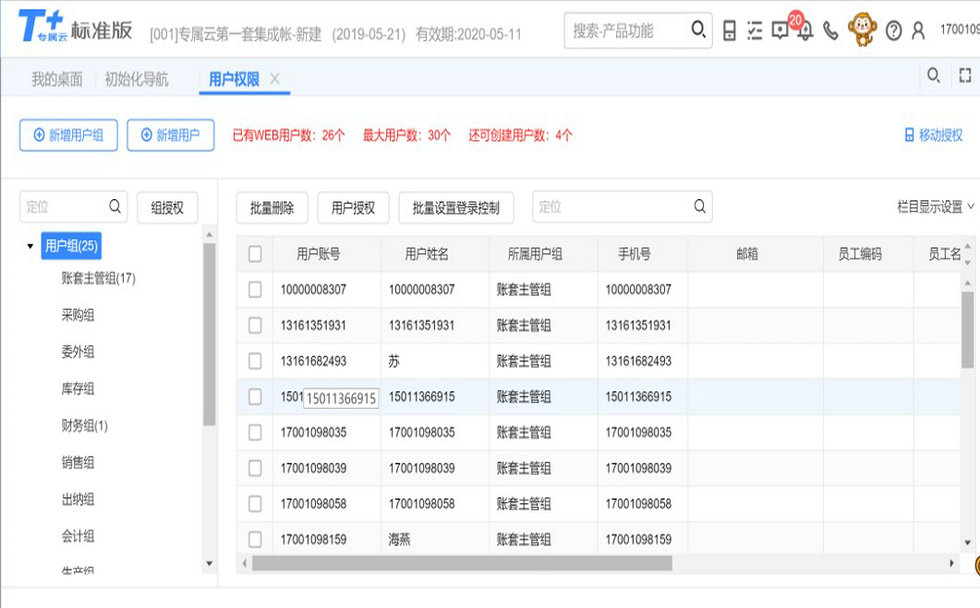
Task: Click the monkey mascot avatar
Action: (x=862, y=29)
